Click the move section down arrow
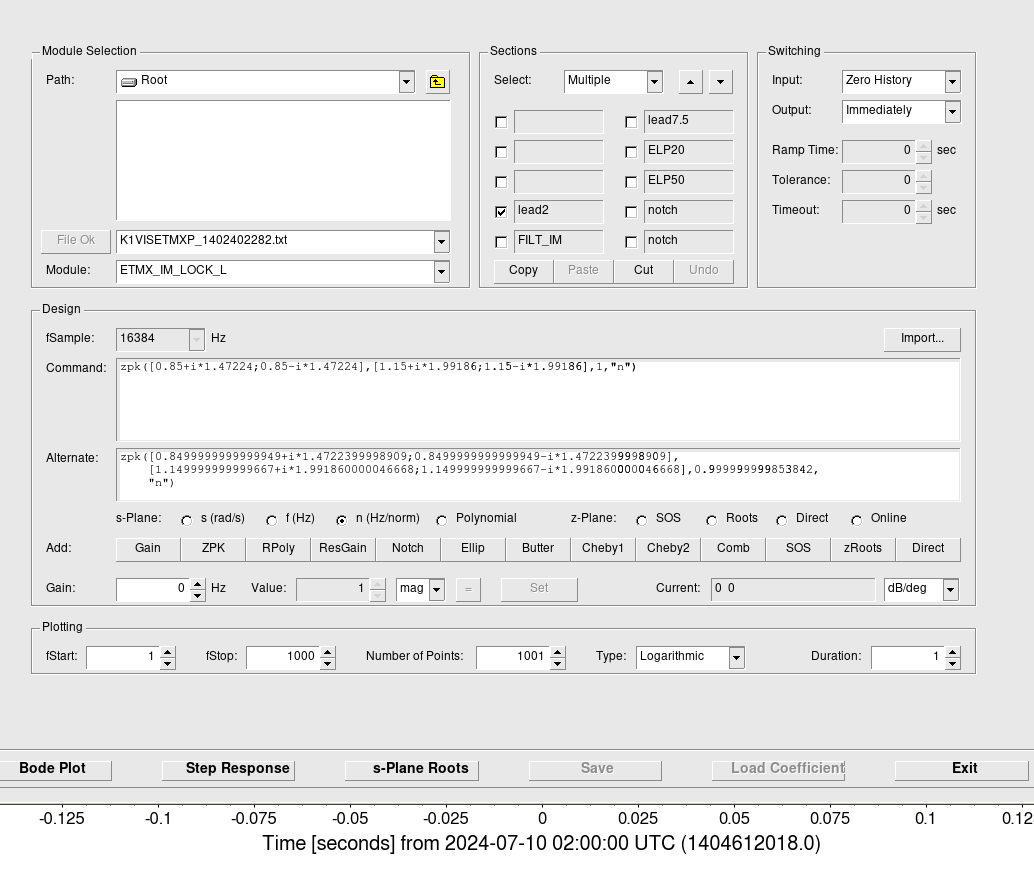This screenshot has height=870, width=1034. (x=720, y=82)
